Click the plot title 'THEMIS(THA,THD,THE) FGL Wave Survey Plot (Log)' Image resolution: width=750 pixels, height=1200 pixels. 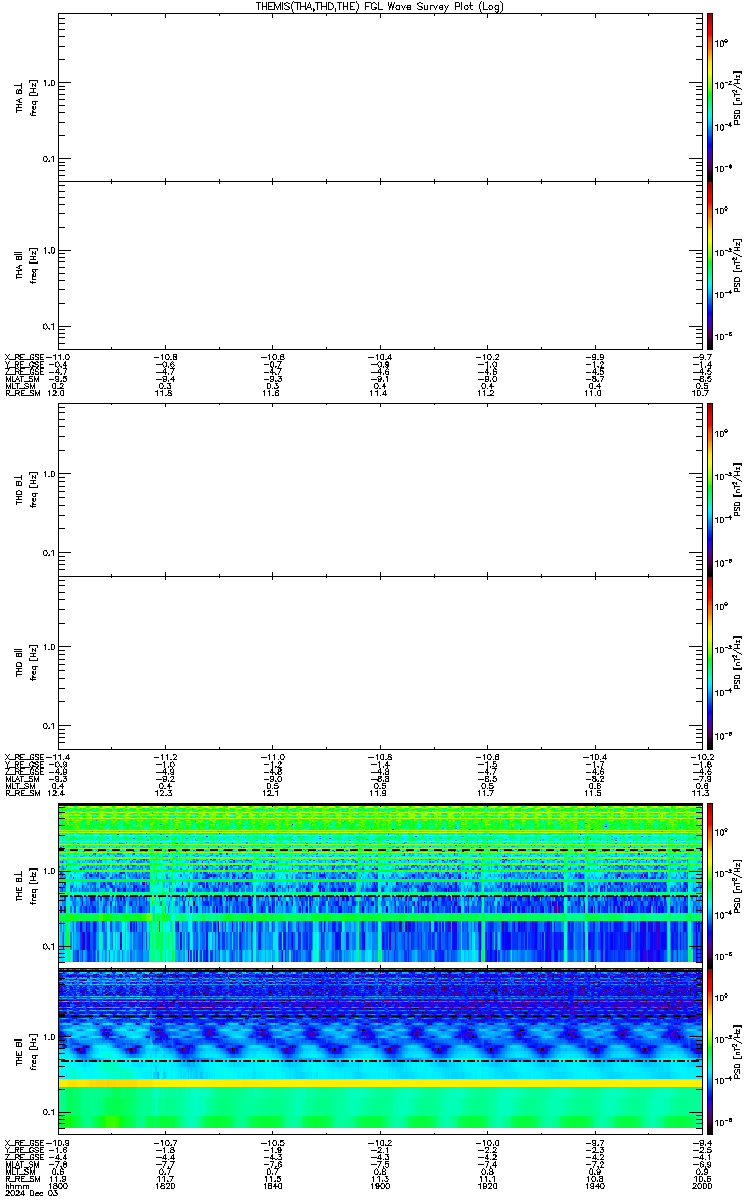380,6
